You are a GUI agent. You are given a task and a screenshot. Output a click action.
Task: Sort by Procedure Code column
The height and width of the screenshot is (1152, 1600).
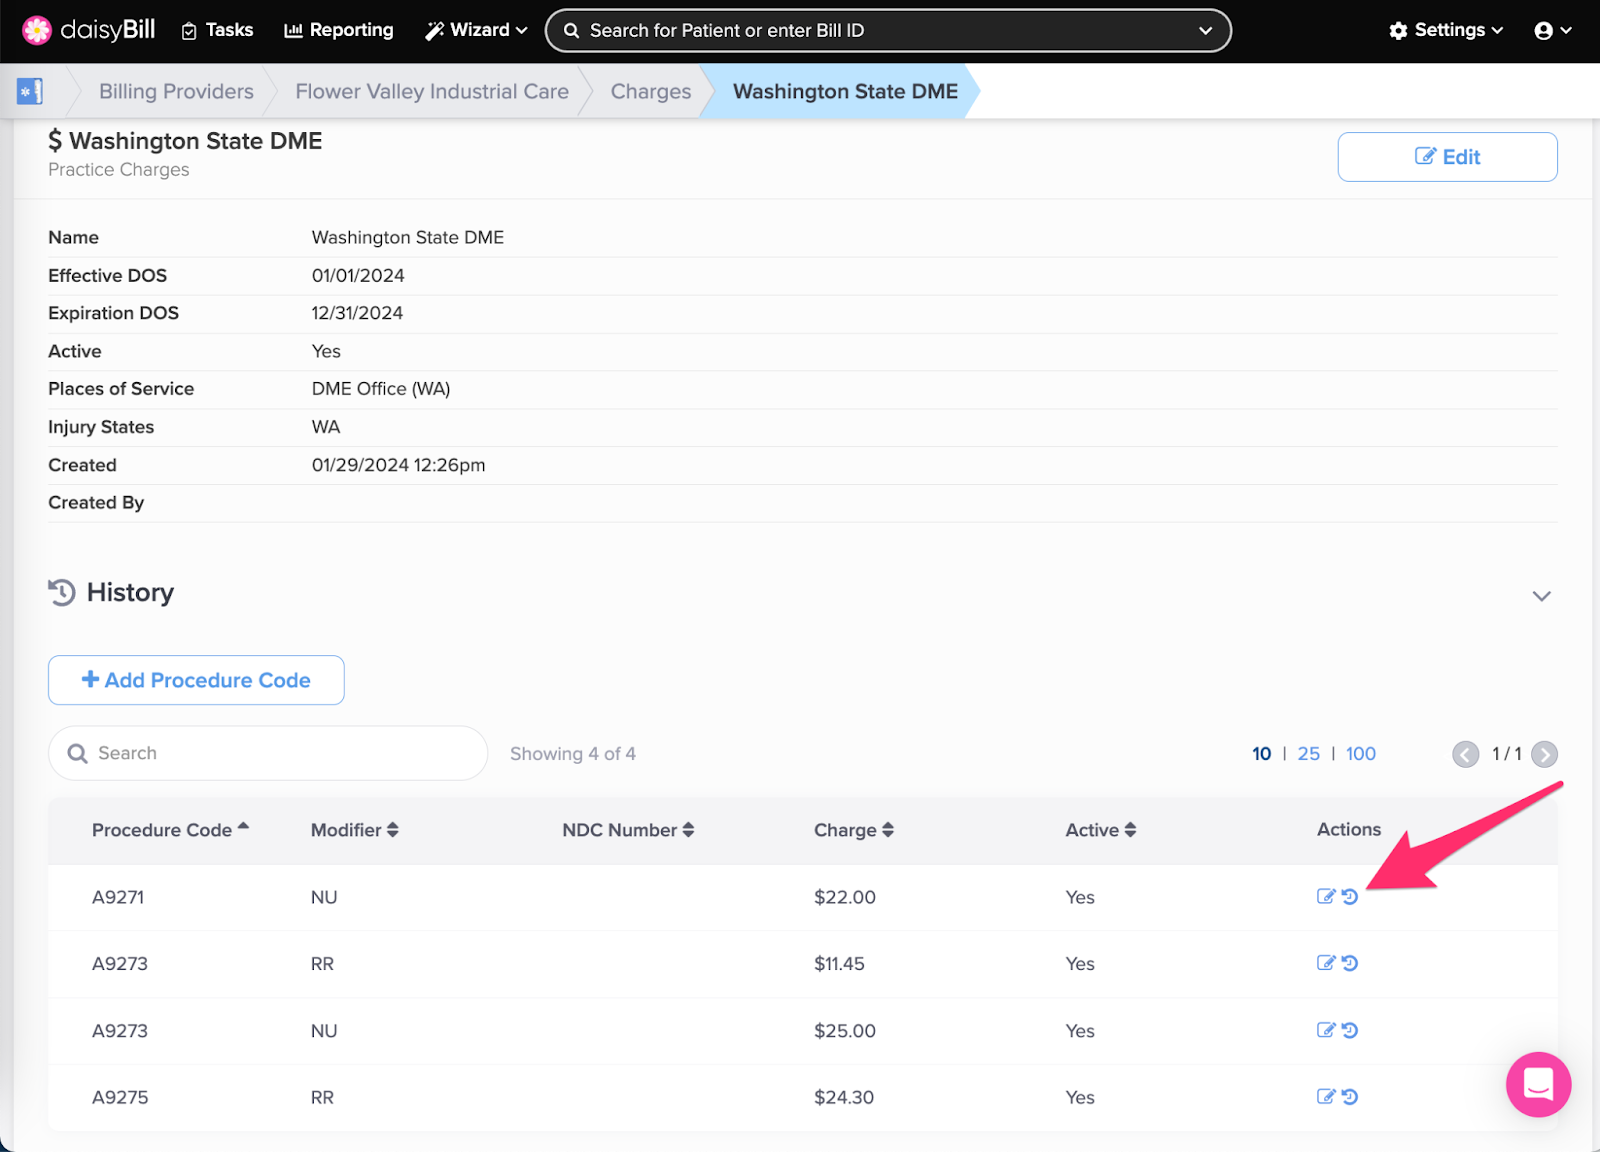170,830
